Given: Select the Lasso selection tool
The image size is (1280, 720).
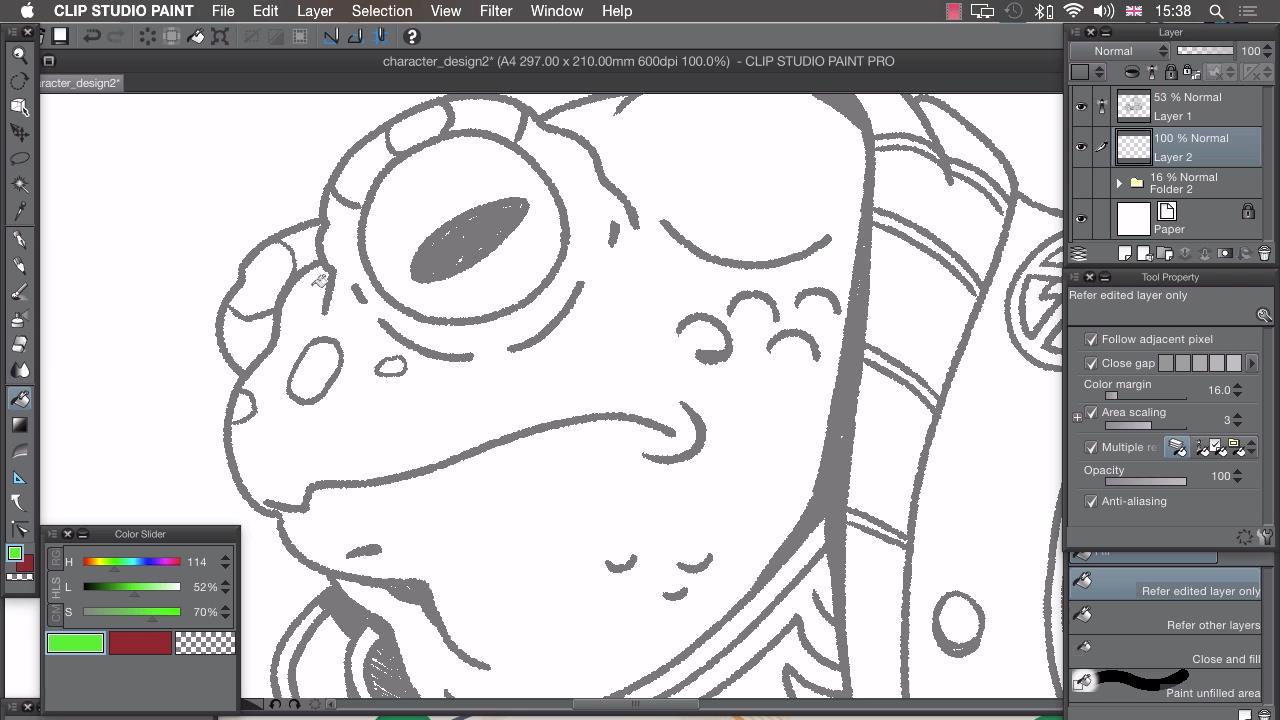Looking at the screenshot, I should [x=19, y=159].
